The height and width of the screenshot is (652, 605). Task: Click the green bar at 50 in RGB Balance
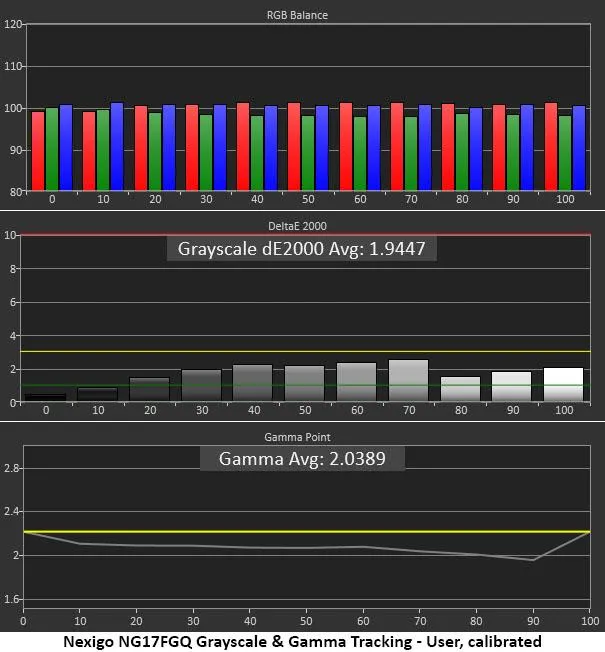click(308, 152)
